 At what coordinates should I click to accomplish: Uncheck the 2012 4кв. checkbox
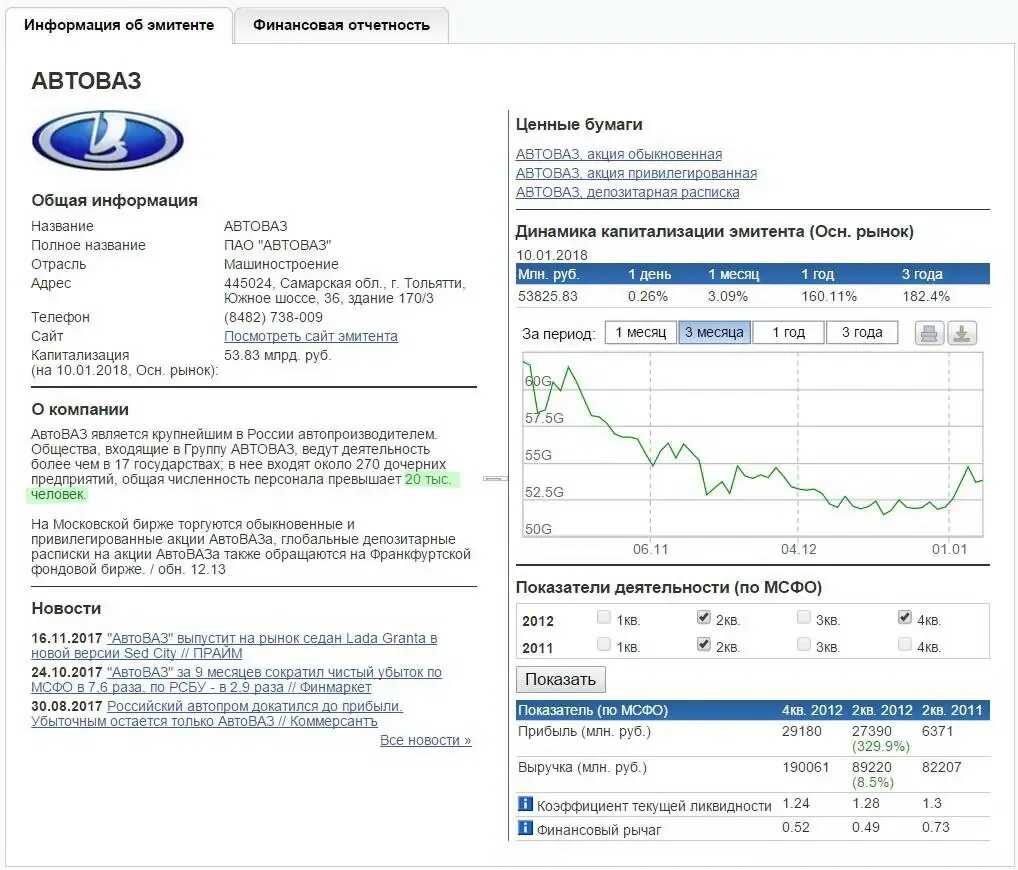[x=905, y=617]
